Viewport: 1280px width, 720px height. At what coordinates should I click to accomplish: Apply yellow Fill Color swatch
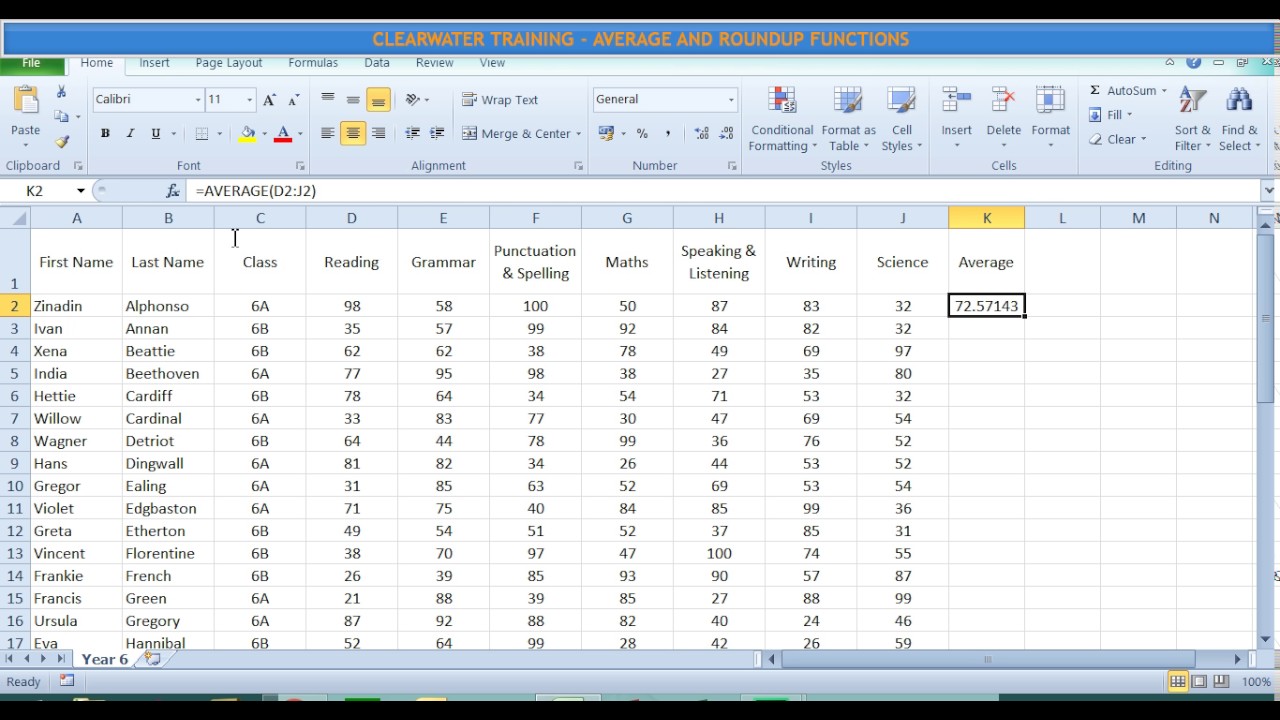click(247, 134)
